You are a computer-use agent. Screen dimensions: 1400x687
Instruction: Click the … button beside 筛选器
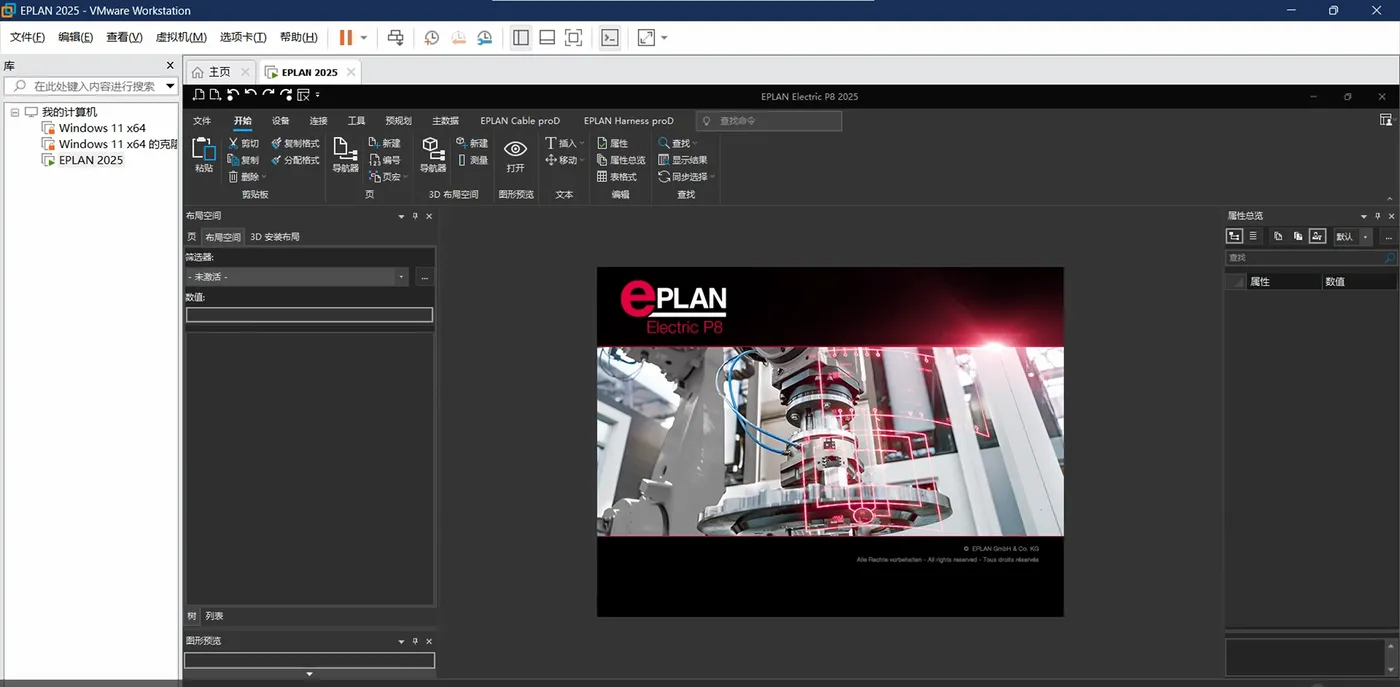click(425, 277)
